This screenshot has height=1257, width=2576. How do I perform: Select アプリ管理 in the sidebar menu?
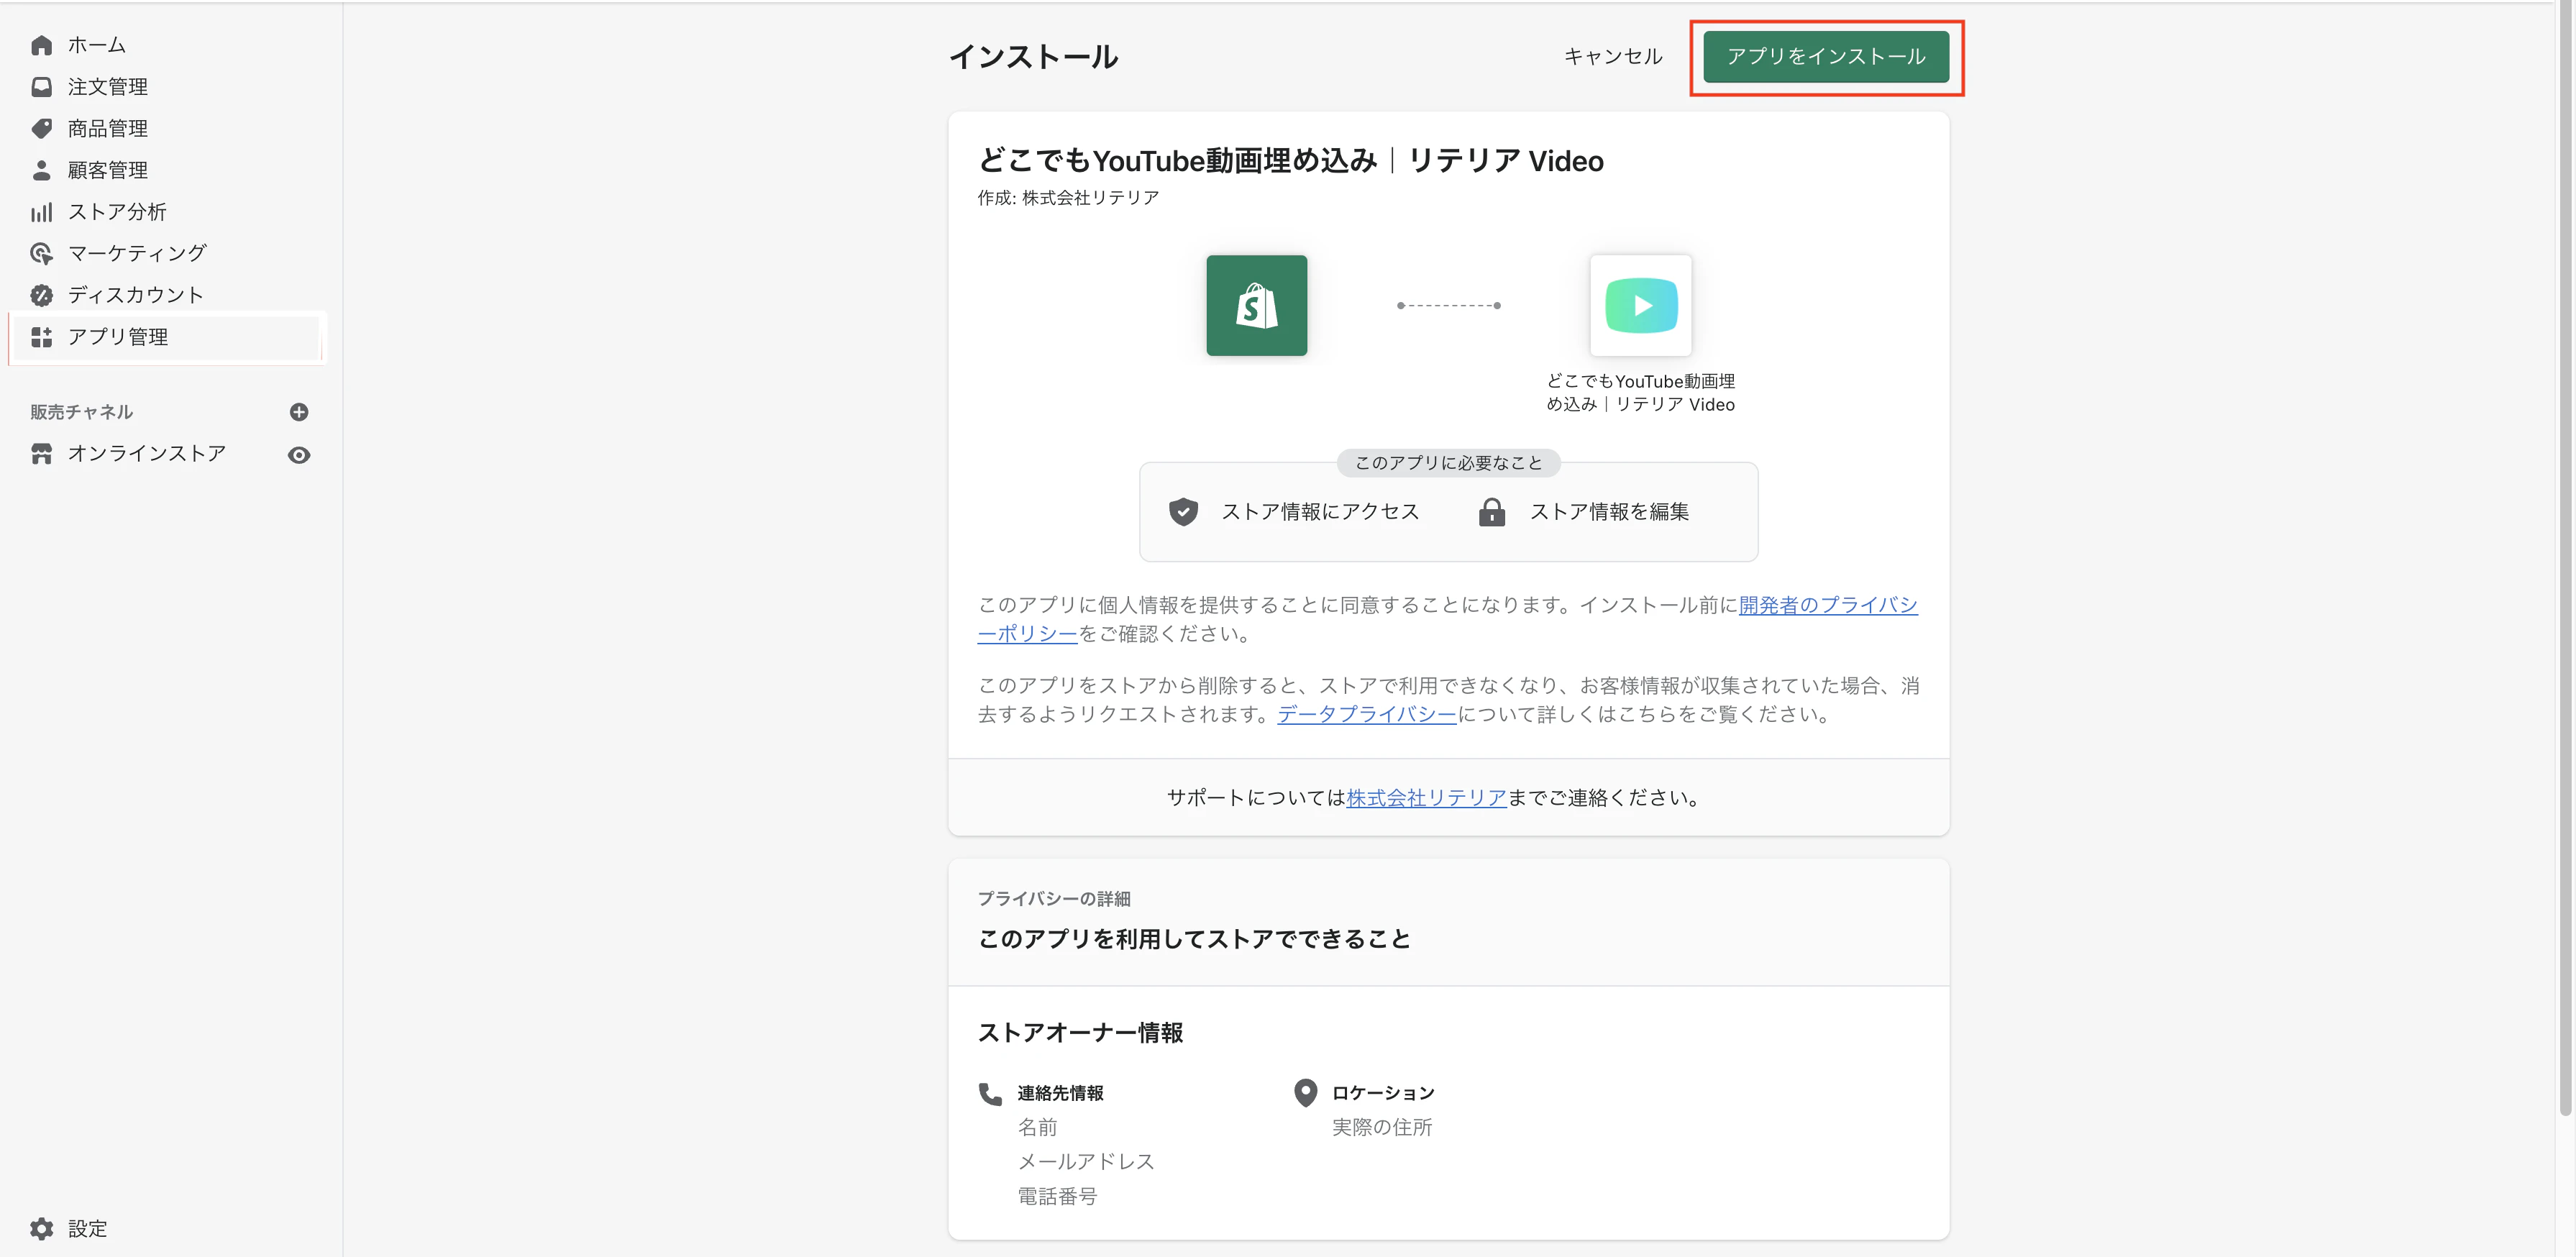117,337
